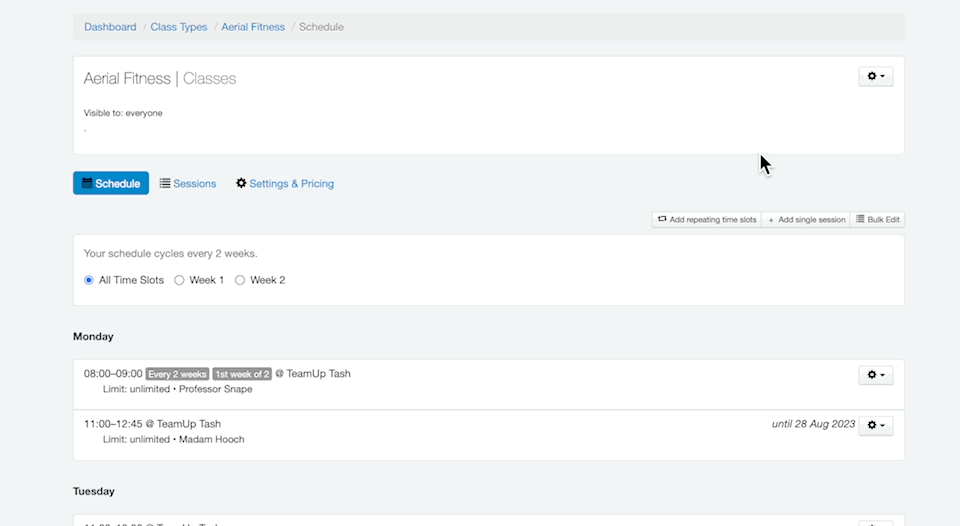The width and height of the screenshot is (960, 526).
Task: Click the plus icon for Add single session
Action: (x=771, y=220)
